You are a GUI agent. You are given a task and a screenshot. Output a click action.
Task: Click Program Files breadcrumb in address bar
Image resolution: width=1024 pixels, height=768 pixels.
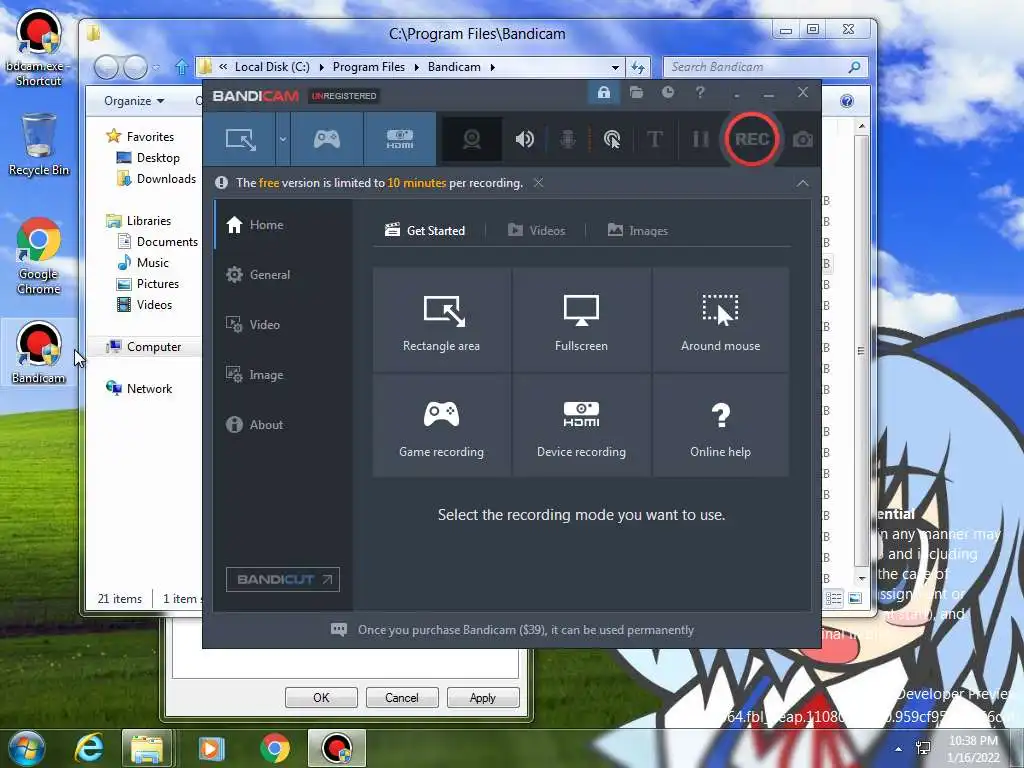pos(368,67)
